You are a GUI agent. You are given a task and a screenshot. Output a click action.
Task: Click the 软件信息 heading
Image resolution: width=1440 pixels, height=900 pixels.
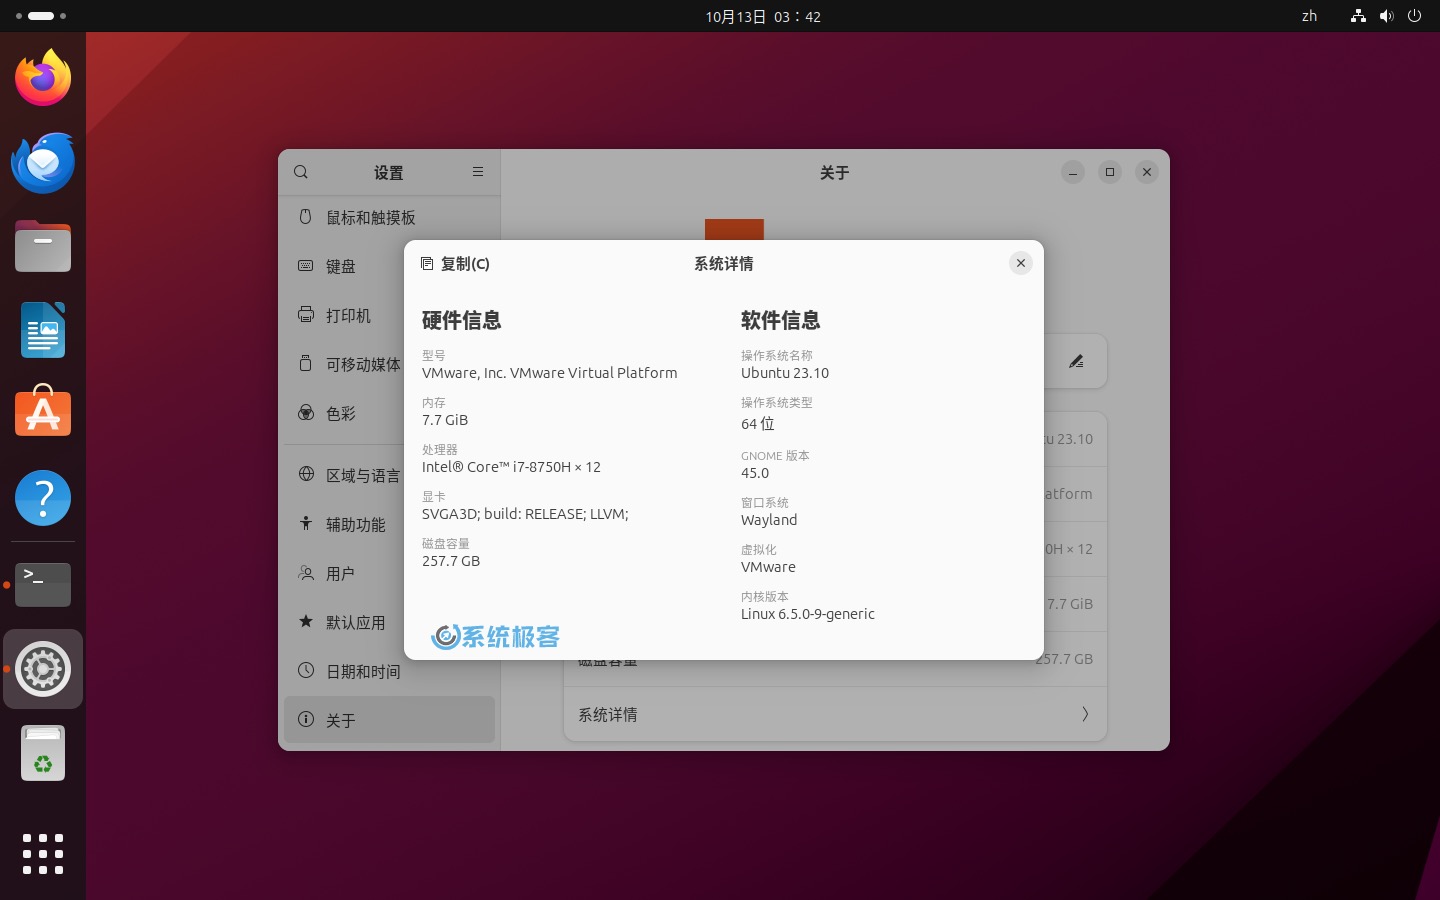click(780, 320)
